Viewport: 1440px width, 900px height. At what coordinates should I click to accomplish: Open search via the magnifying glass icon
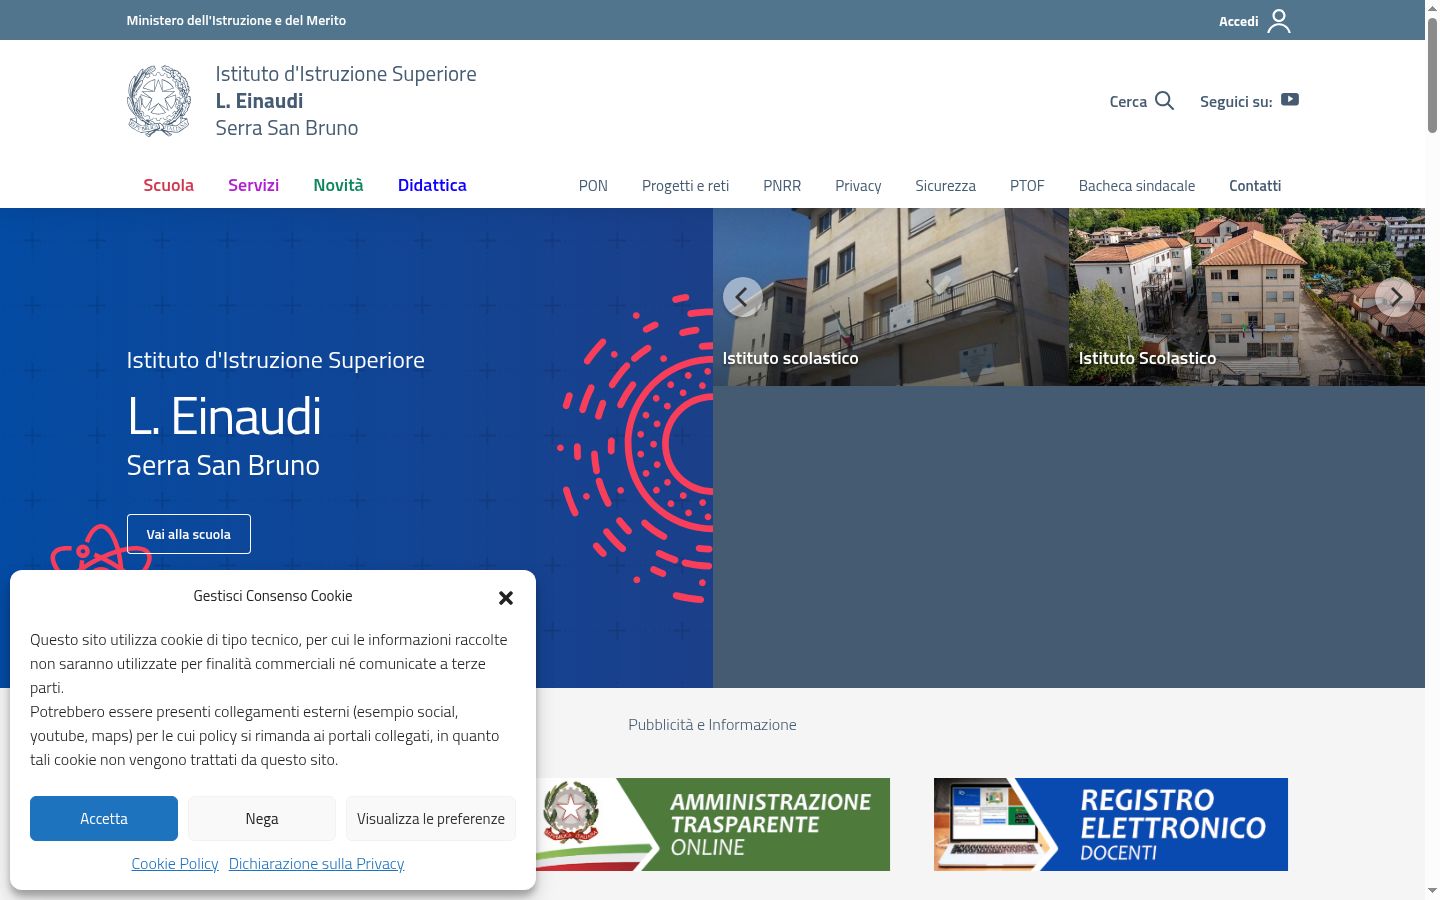tap(1164, 101)
